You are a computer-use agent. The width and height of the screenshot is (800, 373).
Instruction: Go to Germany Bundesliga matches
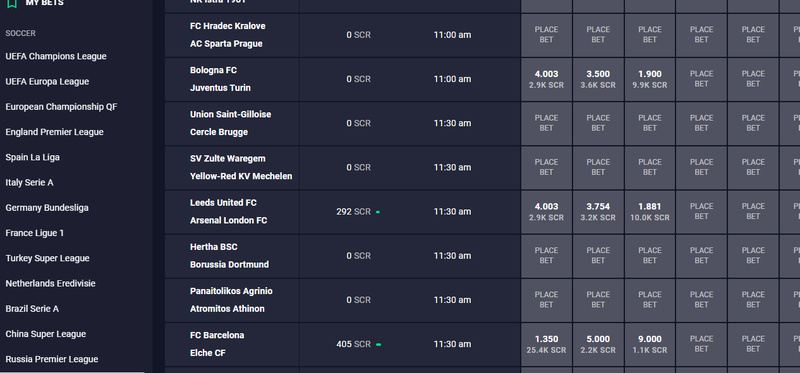[x=47, y=208]
